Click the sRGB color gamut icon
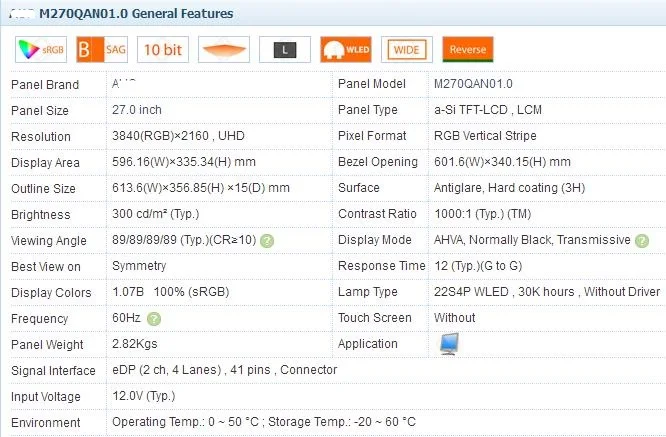Image resolution: width=666 pixels, height=437 pixels. pos(40,49)
